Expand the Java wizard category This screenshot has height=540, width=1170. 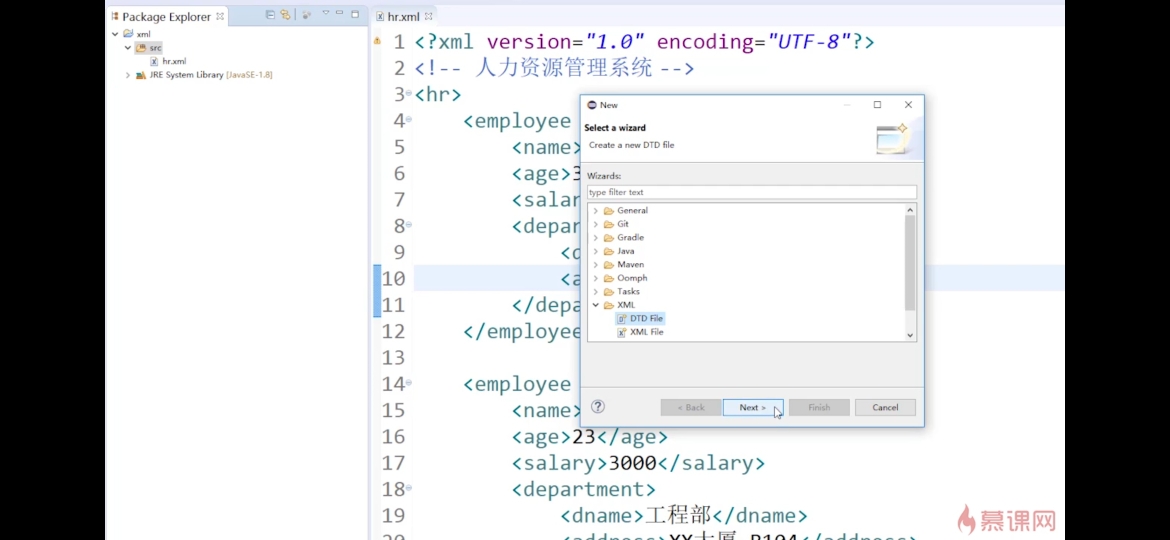tap(595, 251)
